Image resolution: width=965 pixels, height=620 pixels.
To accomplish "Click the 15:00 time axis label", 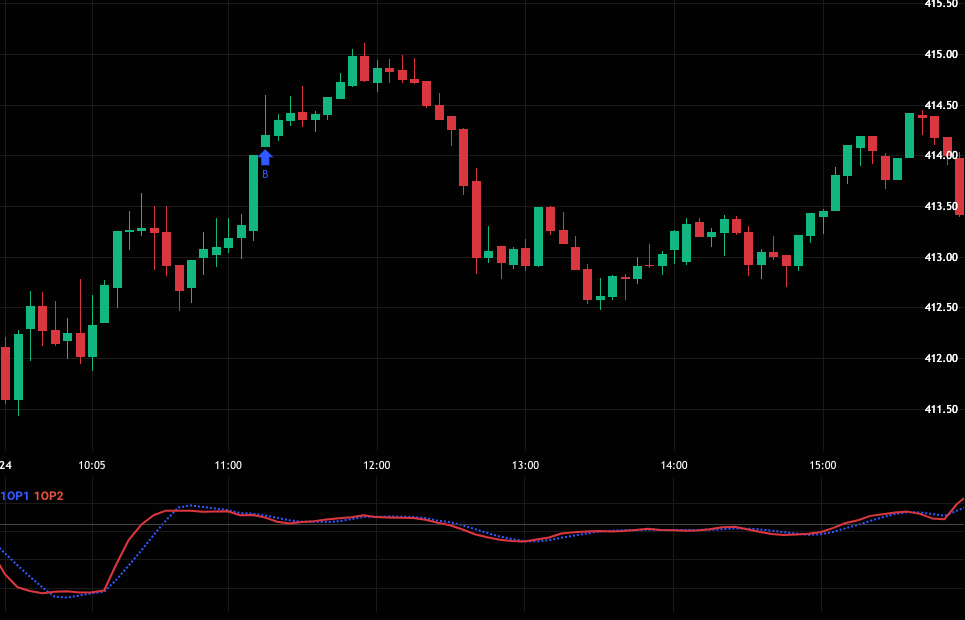I will point(822,465).
